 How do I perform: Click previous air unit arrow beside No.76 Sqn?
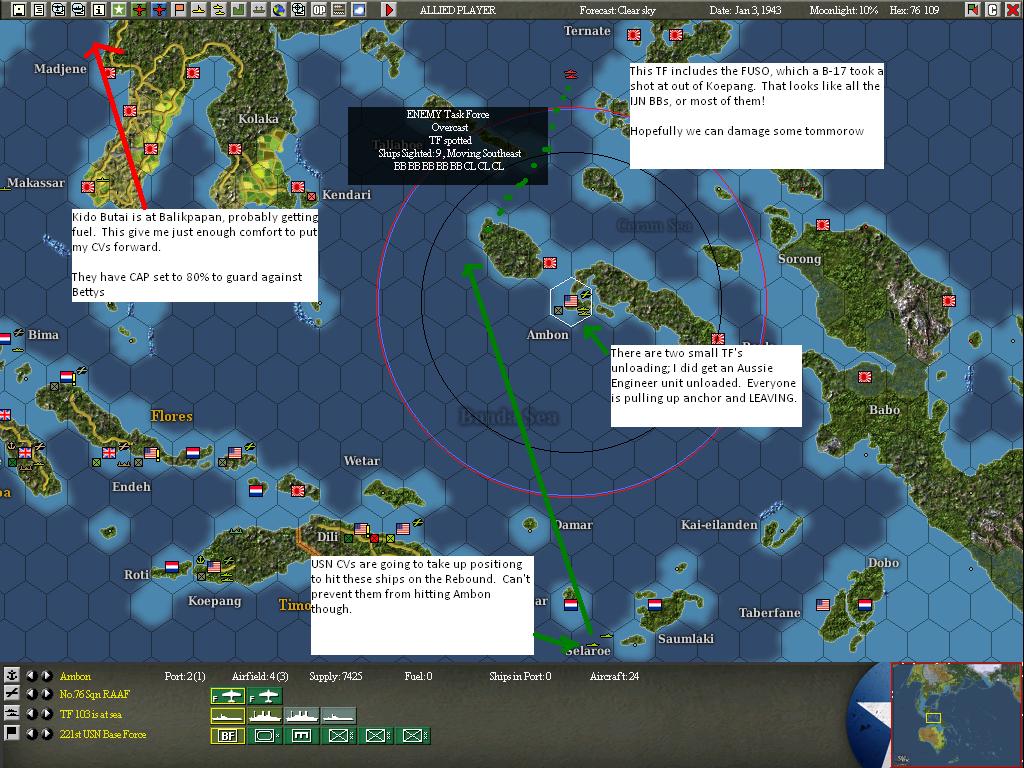(31, 694)
